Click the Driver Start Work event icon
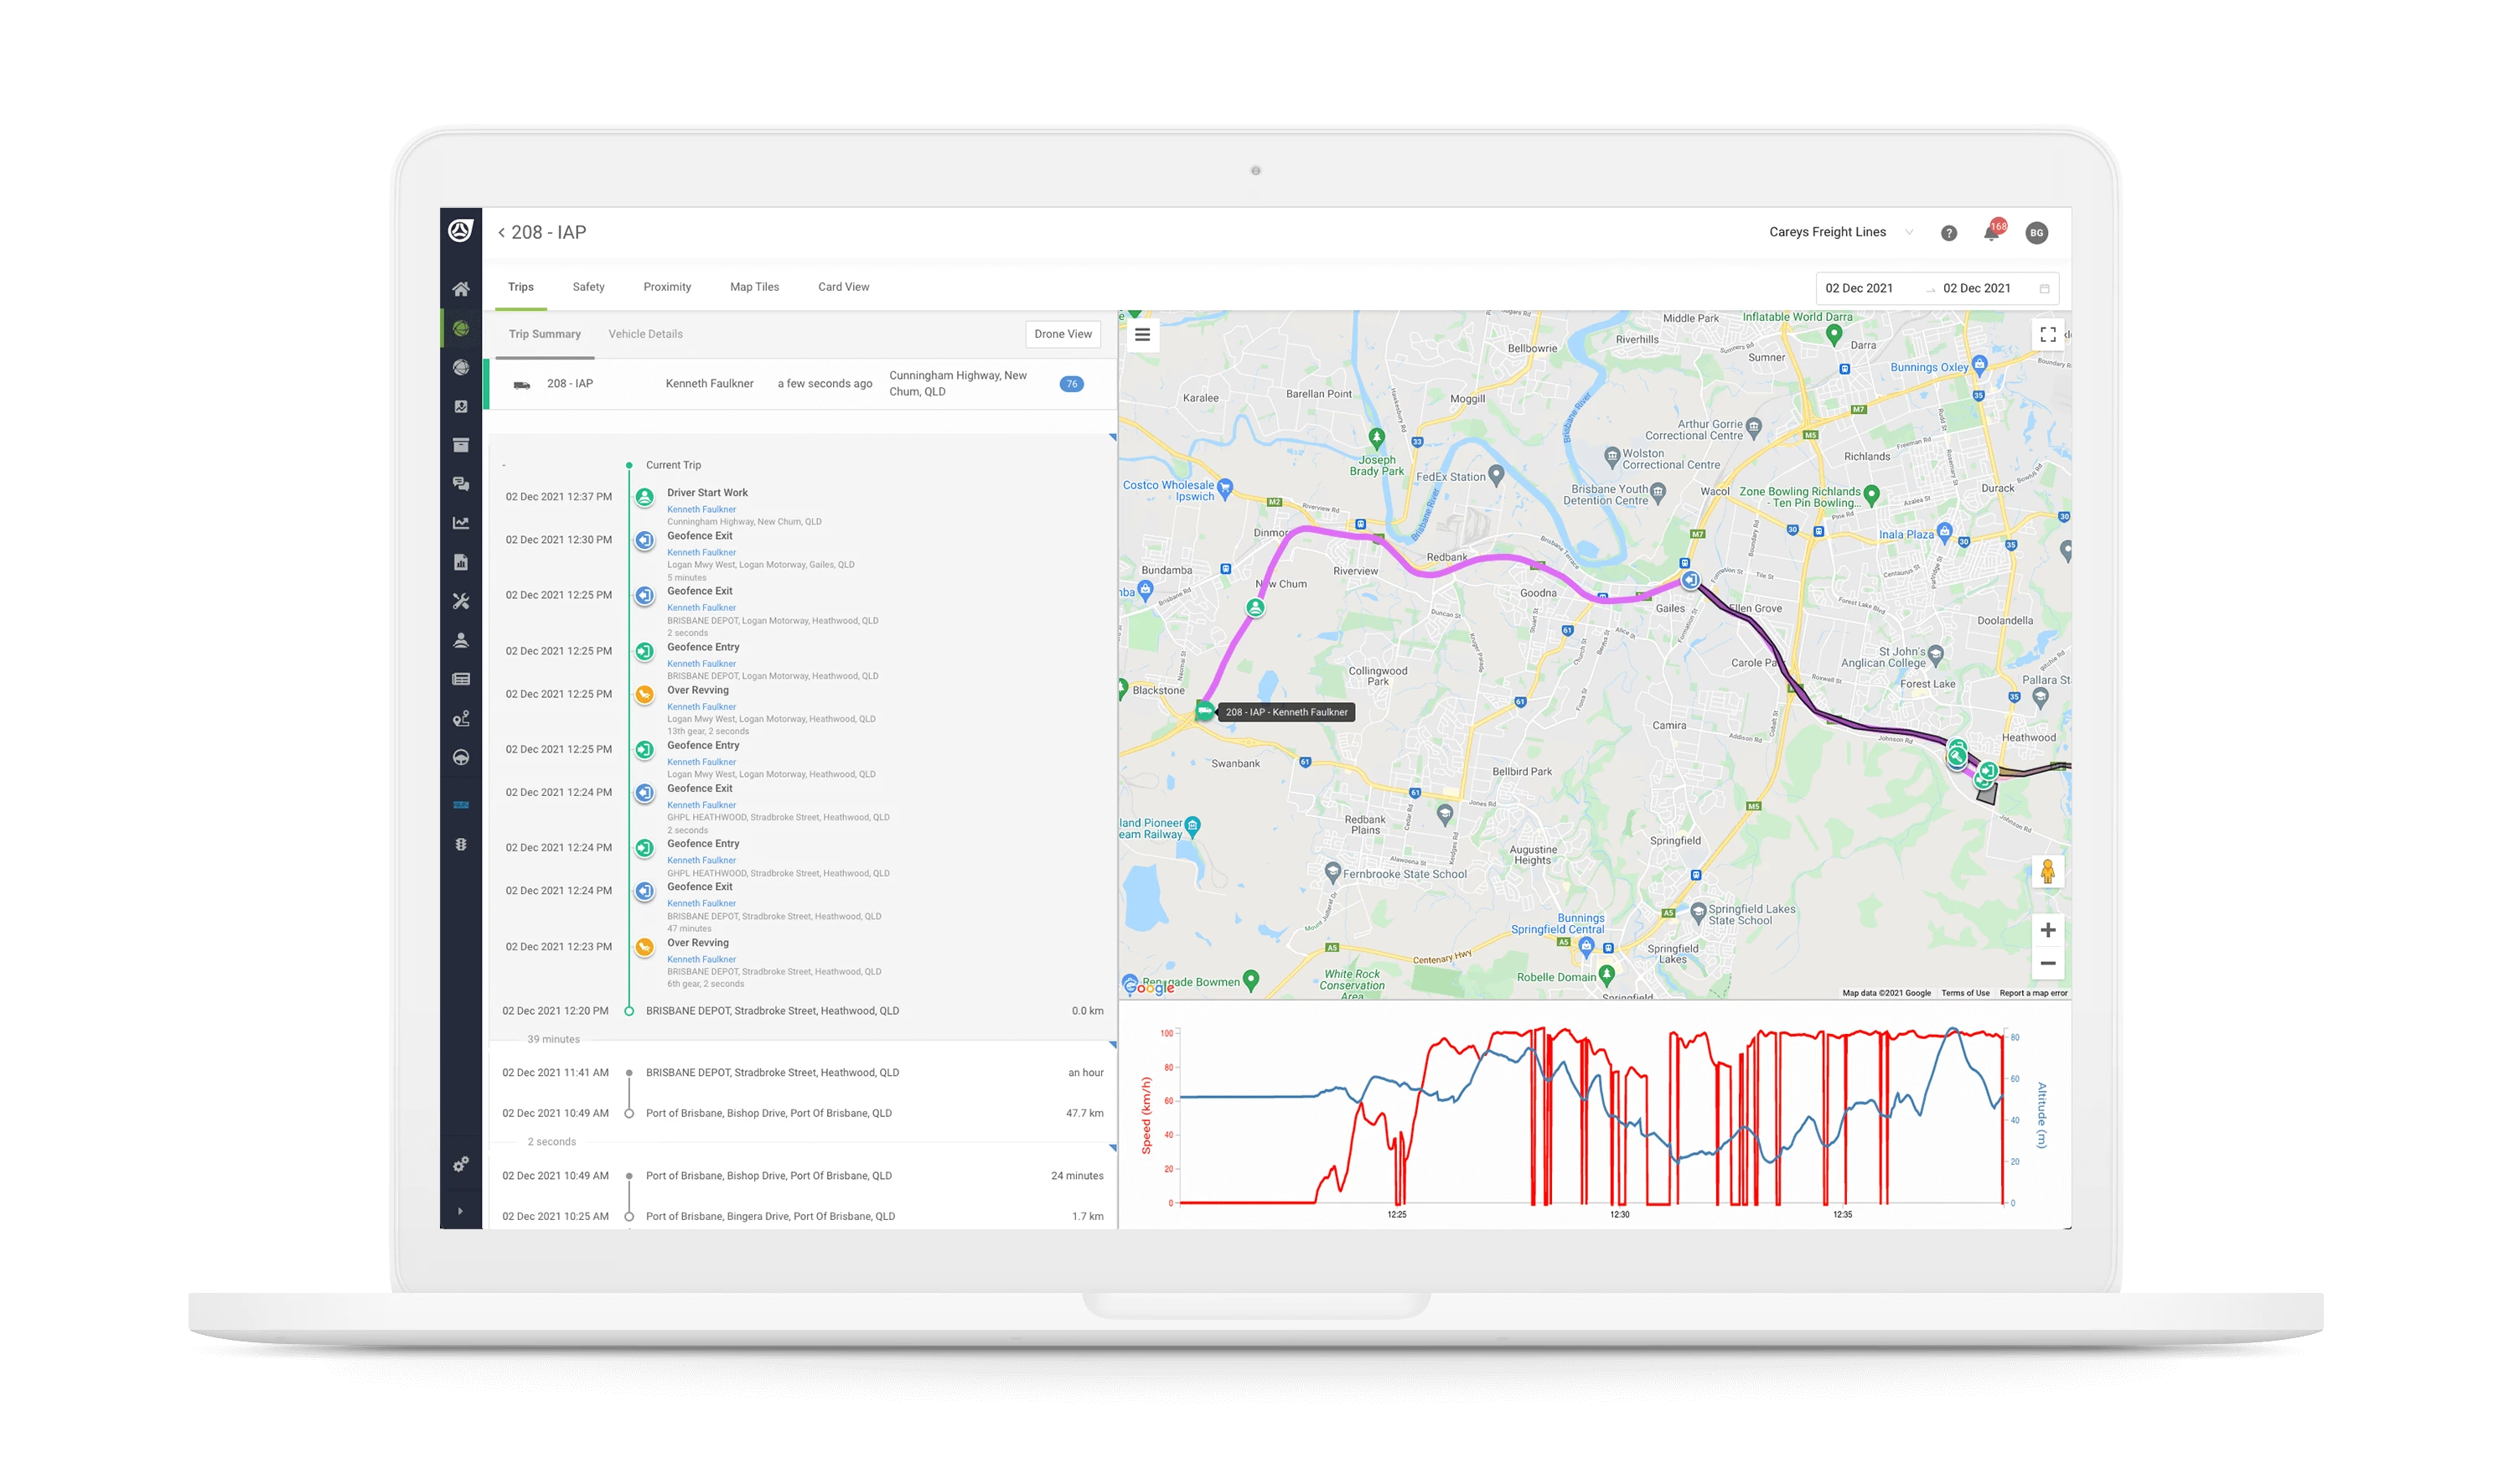This screenshot has height=1484, width=2514. coord(644,497)
